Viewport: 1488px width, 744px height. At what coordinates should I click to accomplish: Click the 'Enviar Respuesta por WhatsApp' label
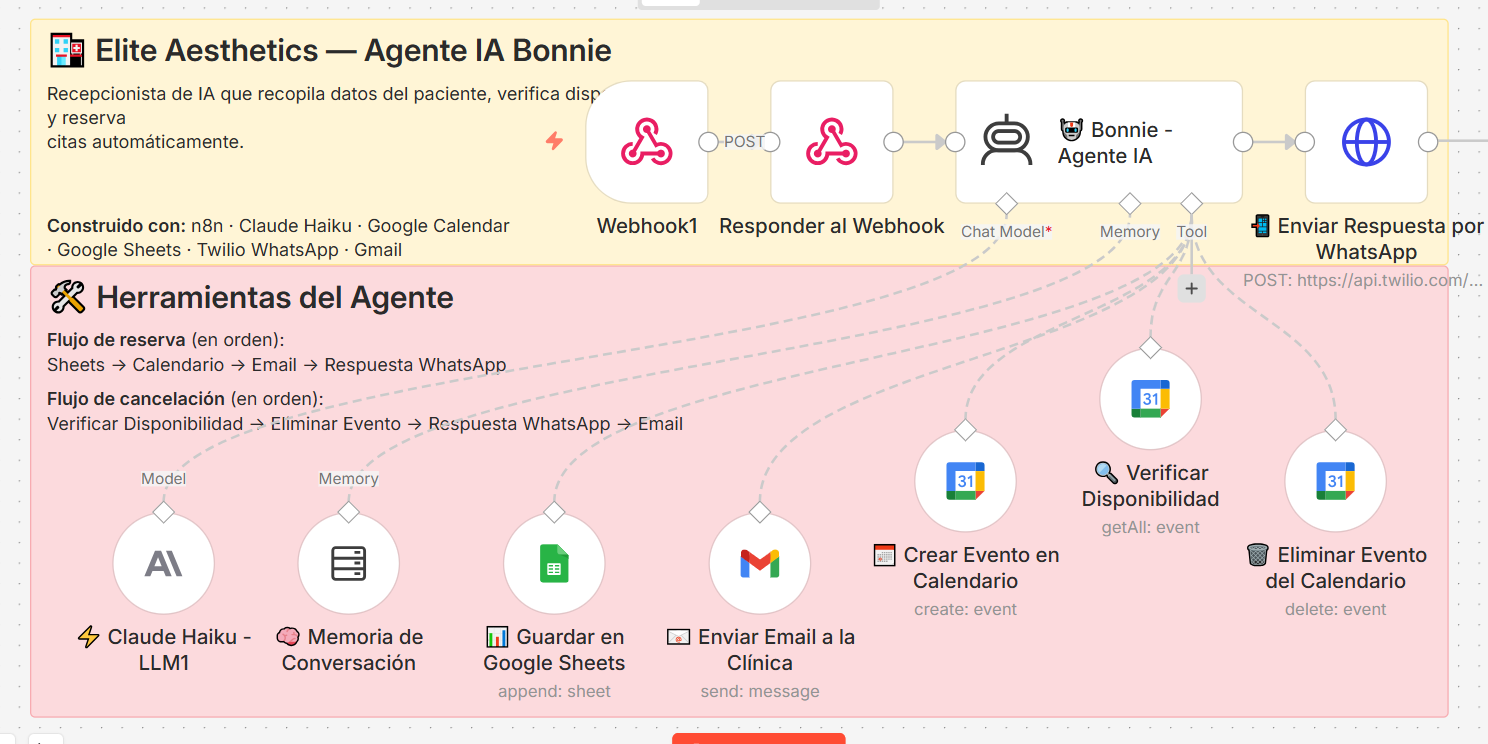point(1366,239)
